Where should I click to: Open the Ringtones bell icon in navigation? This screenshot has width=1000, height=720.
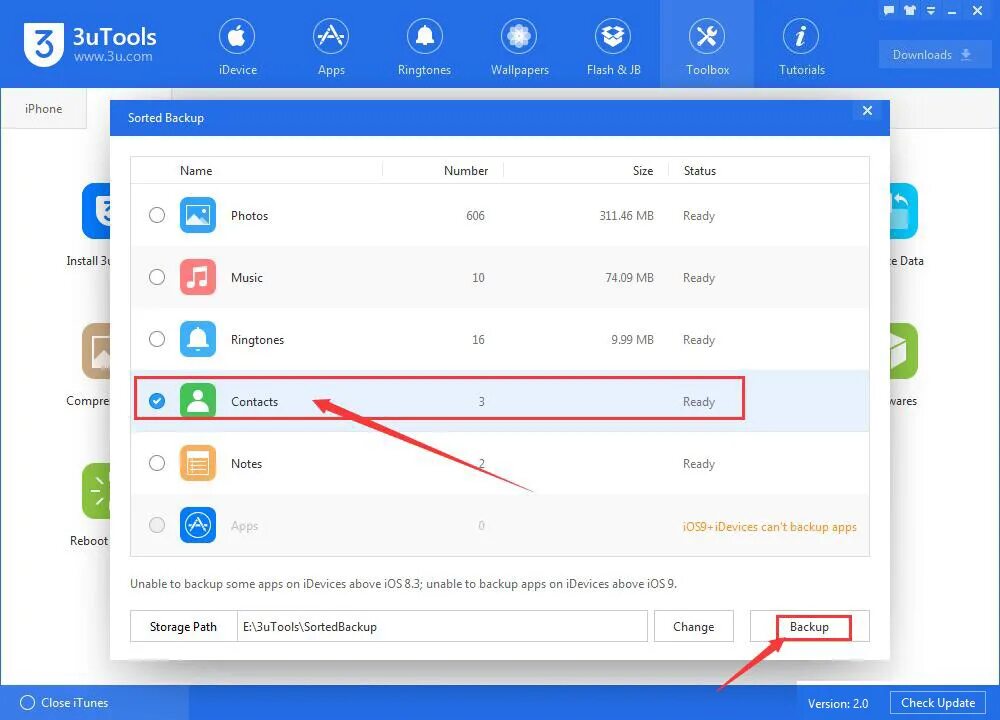(x=425, y=36)
